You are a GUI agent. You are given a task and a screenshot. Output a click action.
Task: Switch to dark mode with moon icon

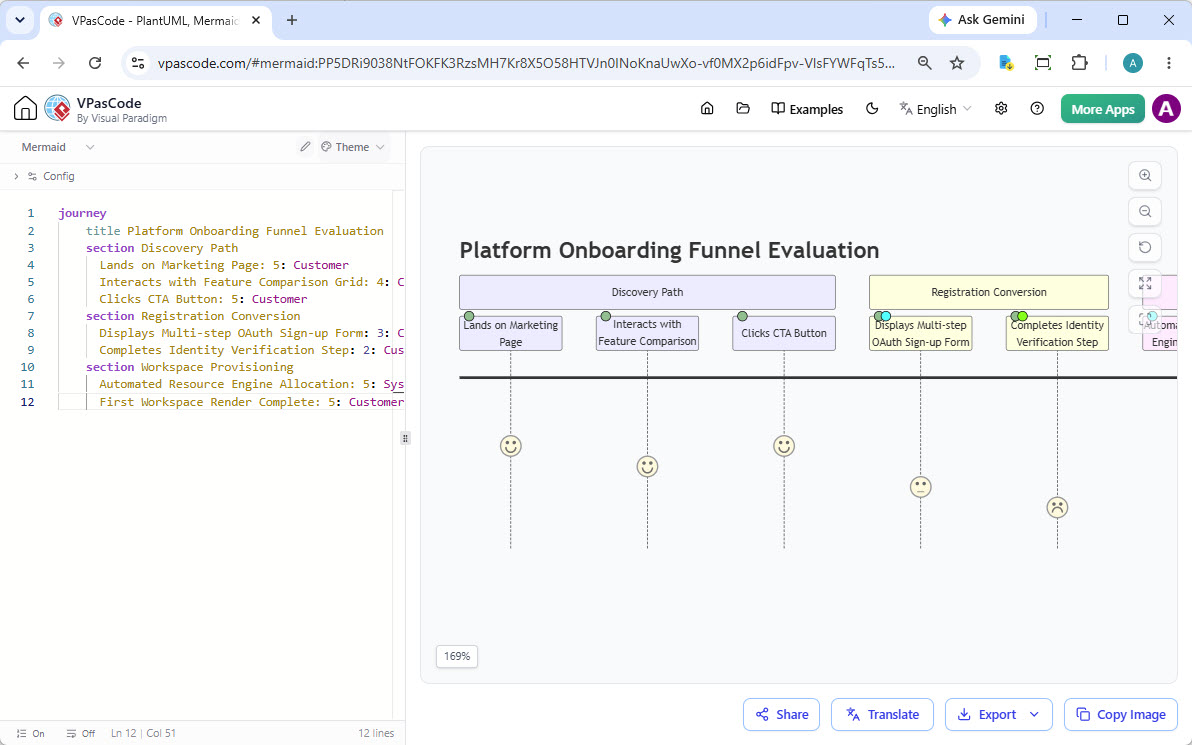point(872,109)
